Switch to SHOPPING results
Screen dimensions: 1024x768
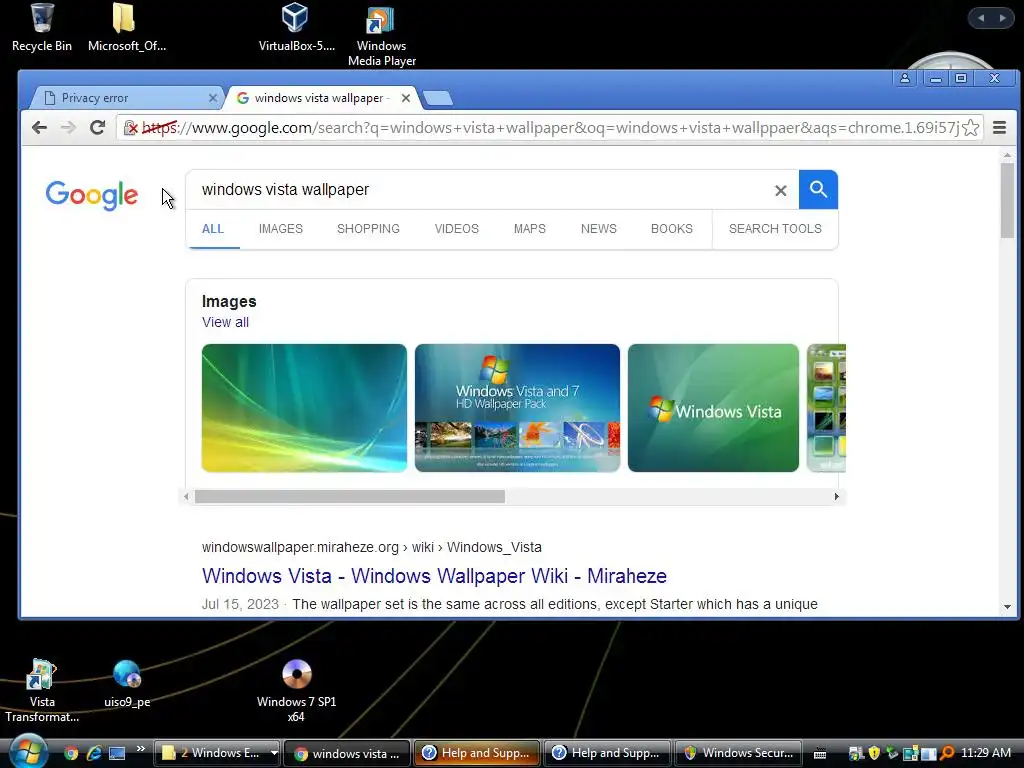368,229
